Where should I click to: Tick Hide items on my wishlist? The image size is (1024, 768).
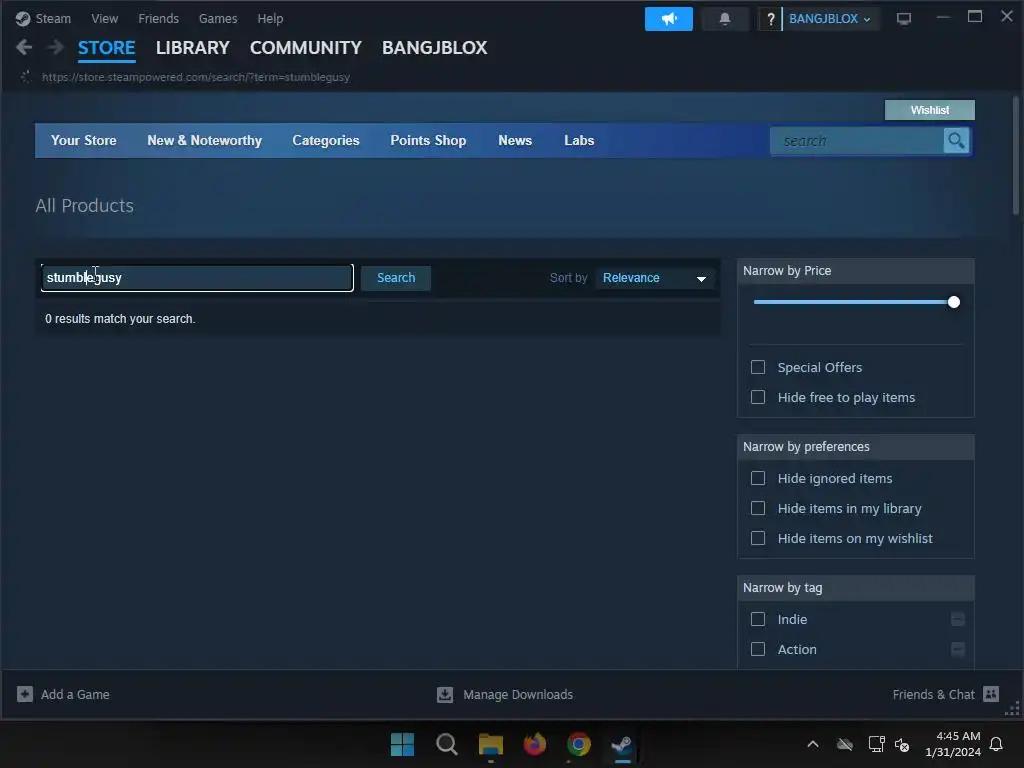tap(758, 538)
